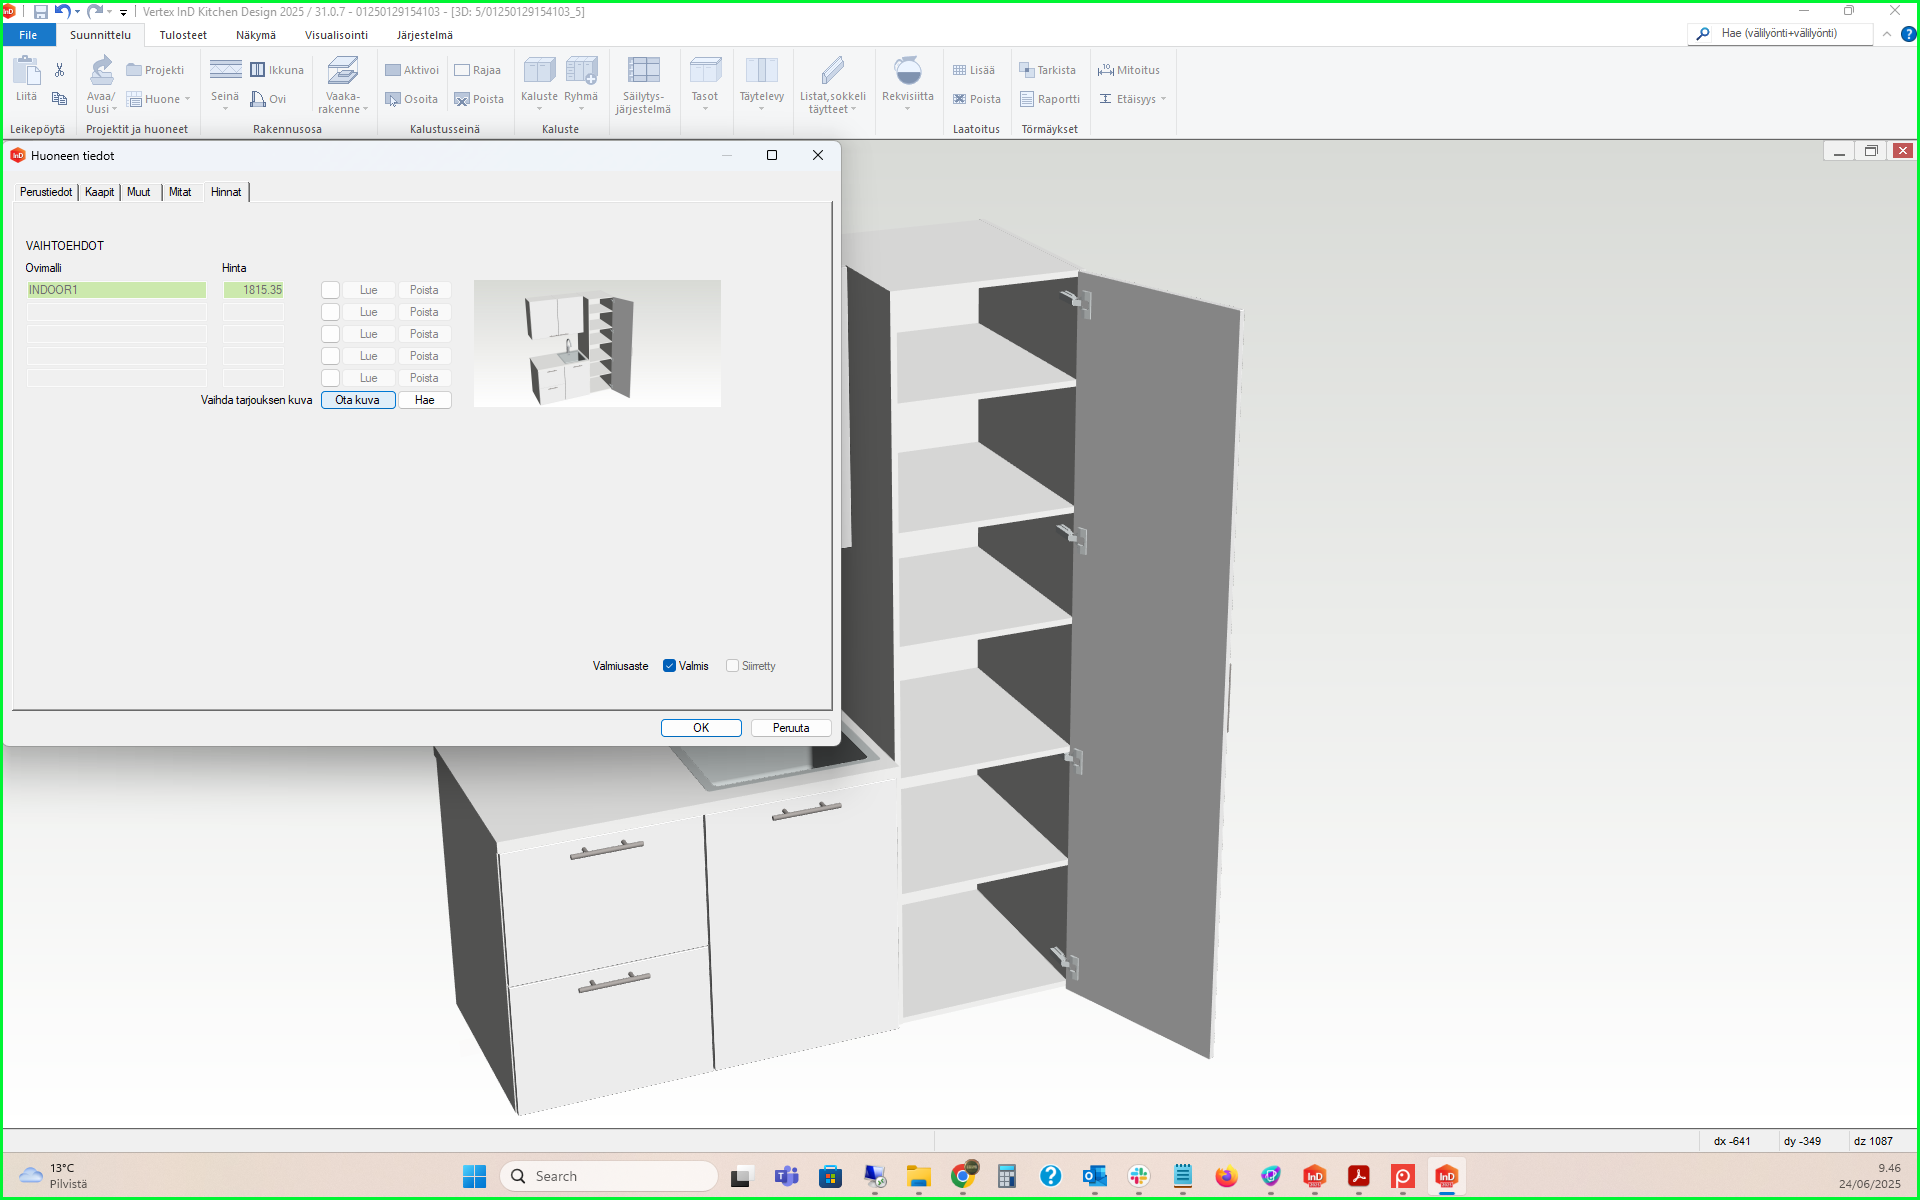
Task: Open the Etäisyys dropdown arrow
Action: [x=1164, y=99]
